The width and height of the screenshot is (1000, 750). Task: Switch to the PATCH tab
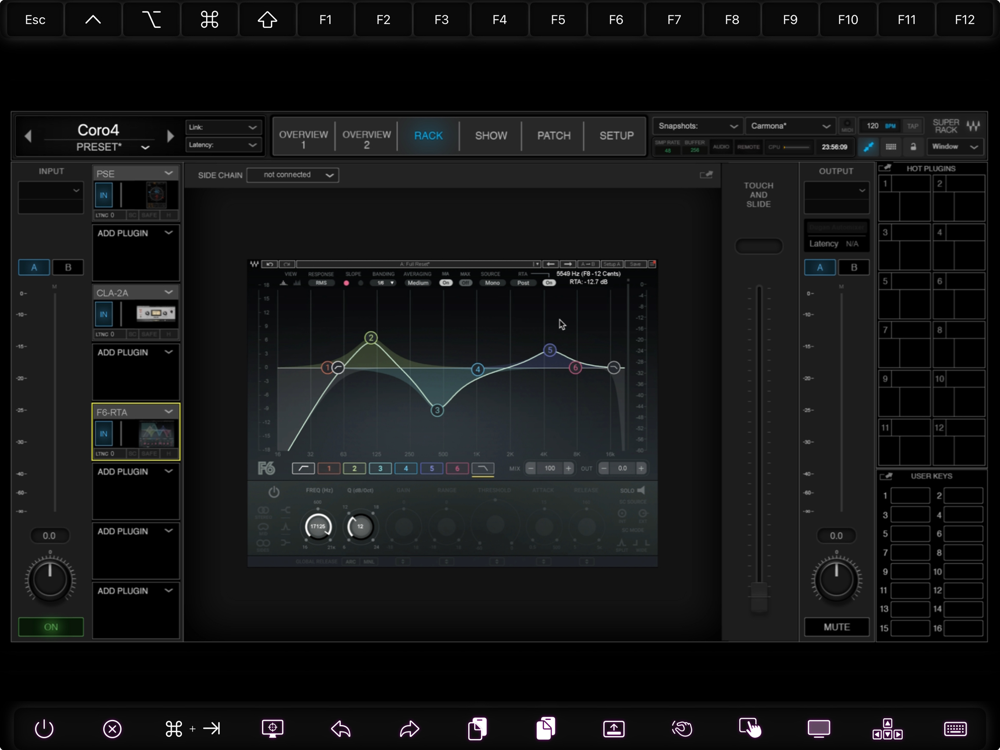554,136
